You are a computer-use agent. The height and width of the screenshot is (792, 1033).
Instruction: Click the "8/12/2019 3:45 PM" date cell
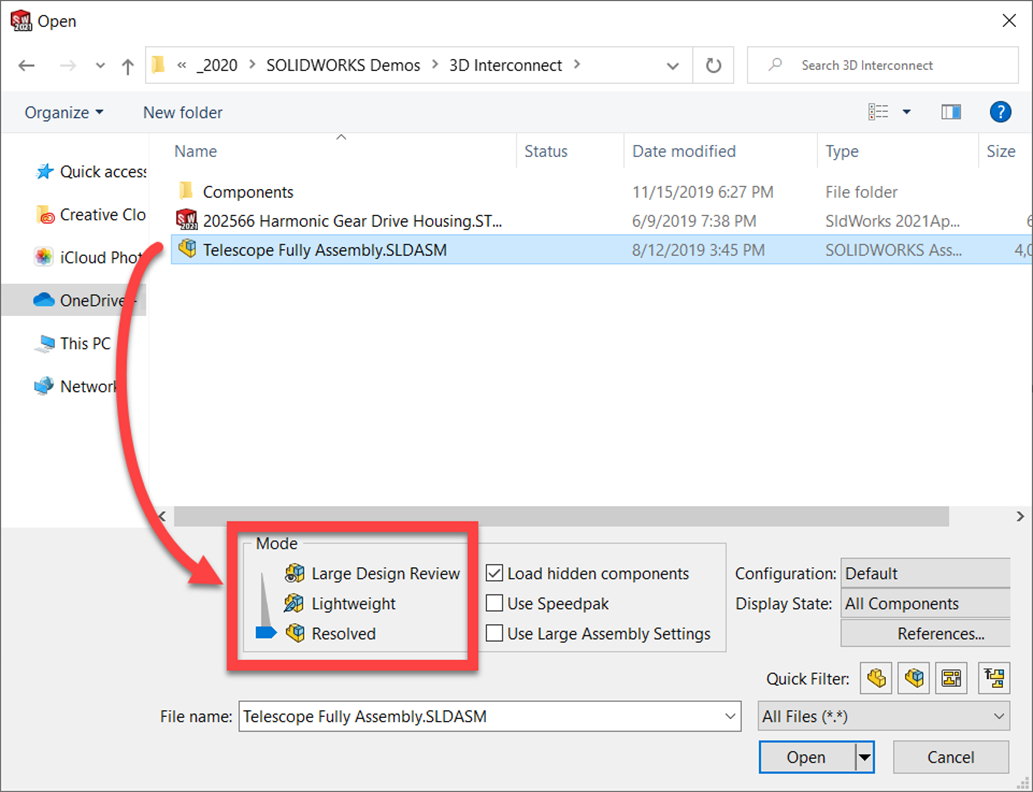tap(698, 250)
